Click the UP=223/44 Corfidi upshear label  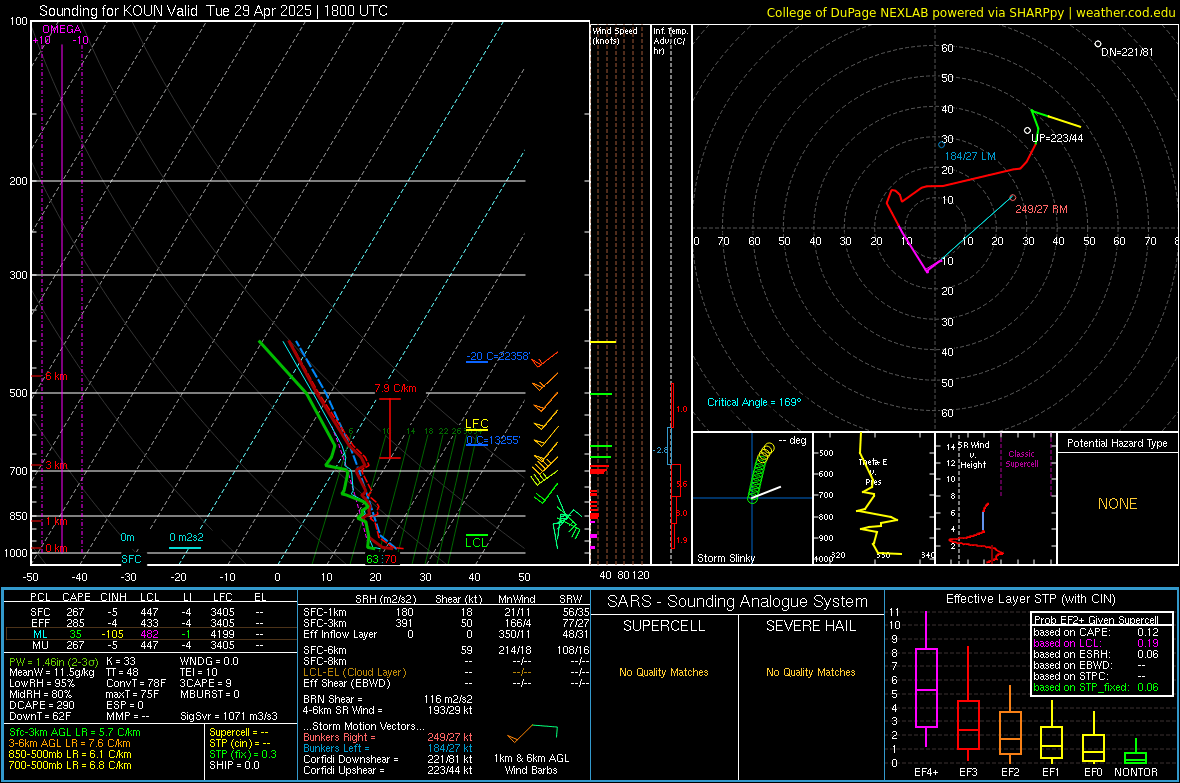[x=1057, y=138]
